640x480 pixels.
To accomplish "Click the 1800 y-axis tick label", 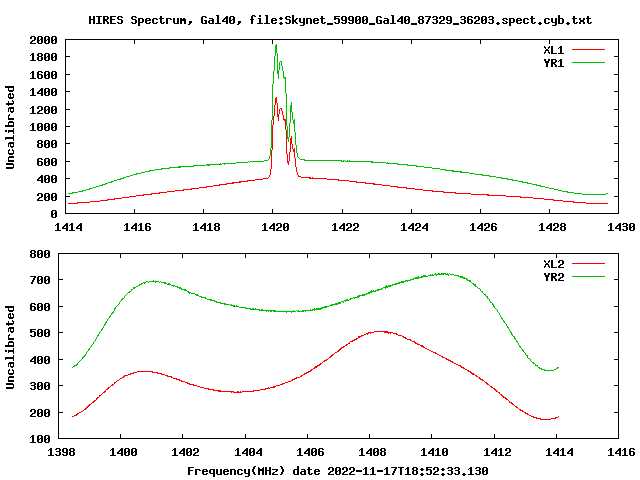I will 43,57.
